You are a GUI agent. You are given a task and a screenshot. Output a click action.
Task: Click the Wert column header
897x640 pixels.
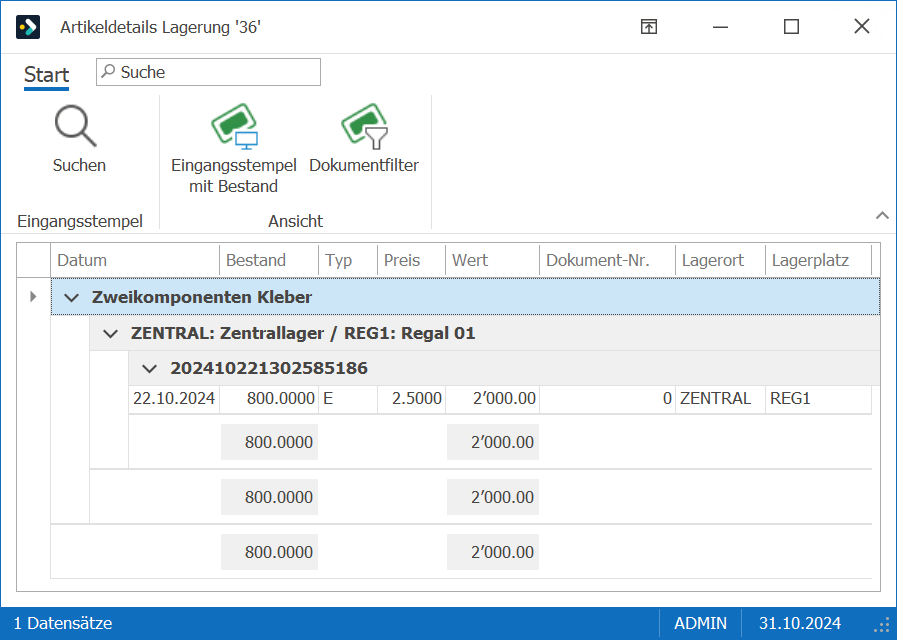pyautogui.click(x=493, y=260)
